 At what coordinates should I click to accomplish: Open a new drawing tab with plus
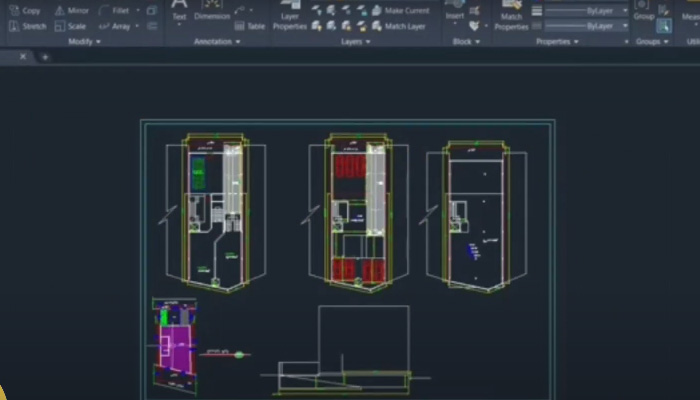tap(45, 57)
